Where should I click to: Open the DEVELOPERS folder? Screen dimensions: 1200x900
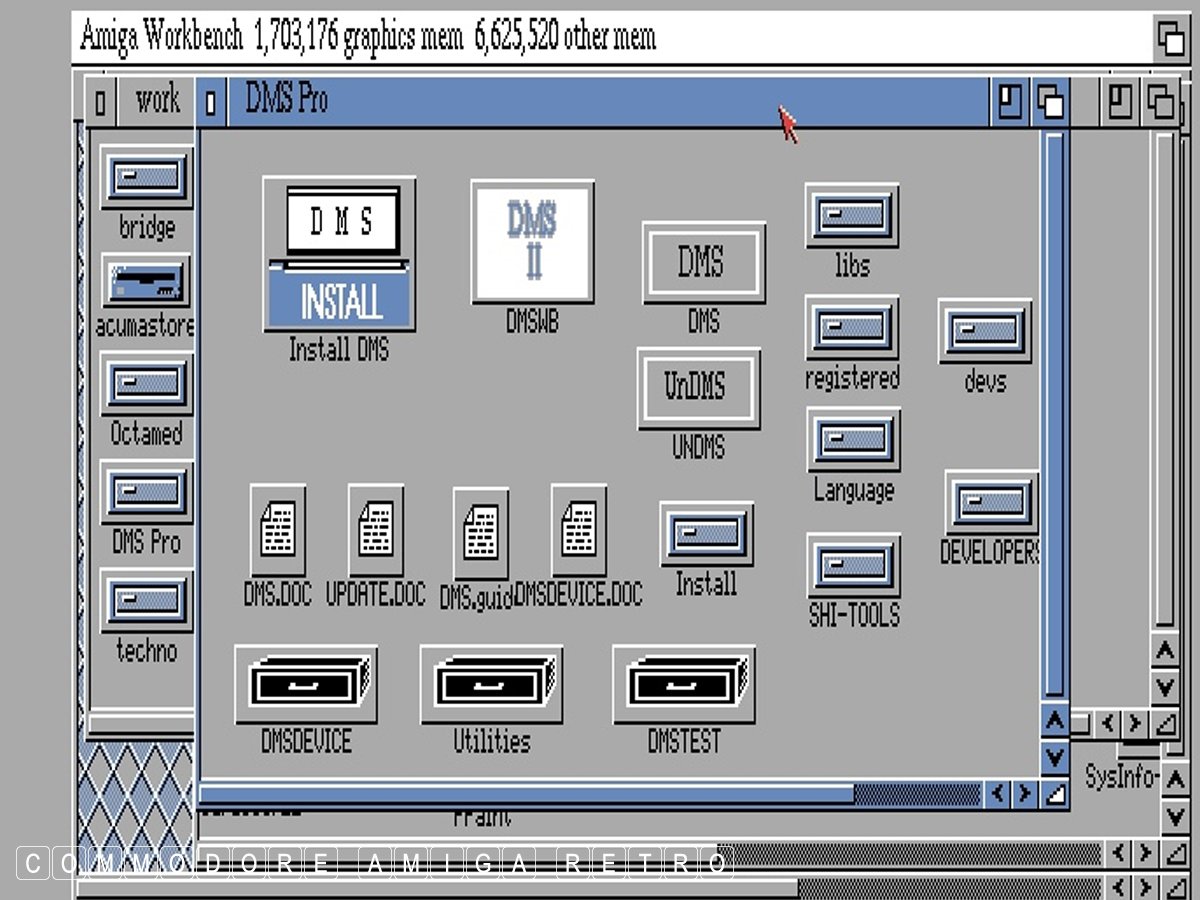point(991,503)
